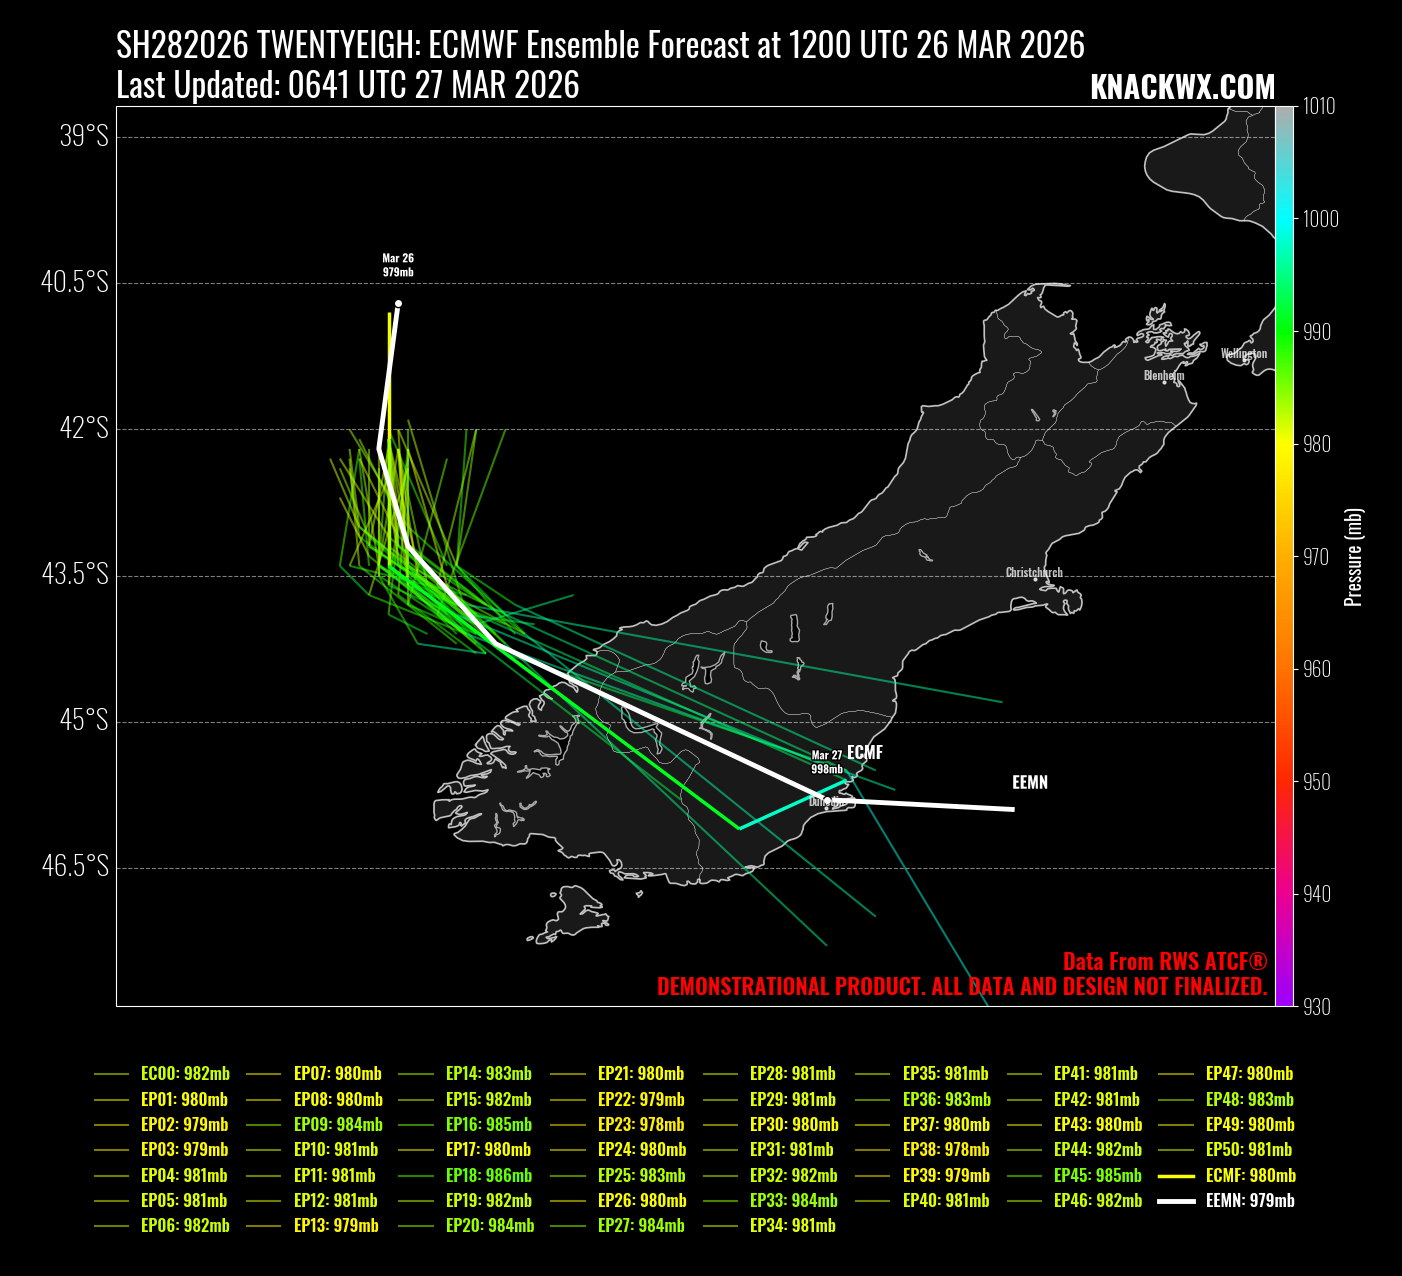Click the 1000 mark on the pressure colorbar

pos(1321,219)
